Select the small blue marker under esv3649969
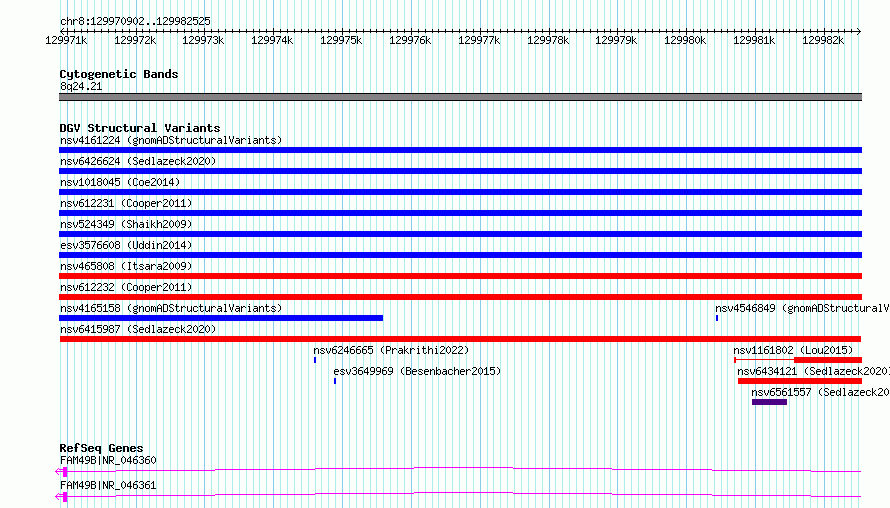890x508 pixels. click(335, 381)
